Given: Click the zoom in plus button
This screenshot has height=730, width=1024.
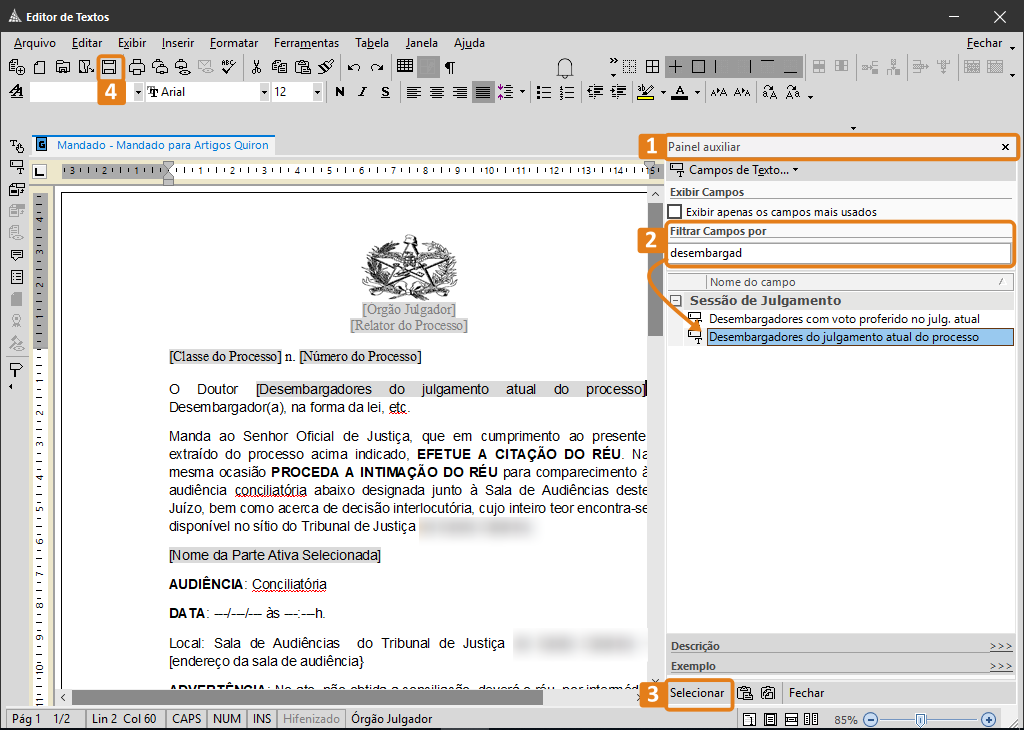Looking at the screenshot, I should [x=989, y=720].
